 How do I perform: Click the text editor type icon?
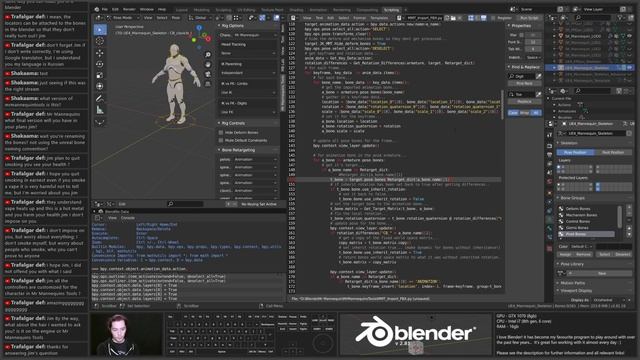click(x=293, y=18)
